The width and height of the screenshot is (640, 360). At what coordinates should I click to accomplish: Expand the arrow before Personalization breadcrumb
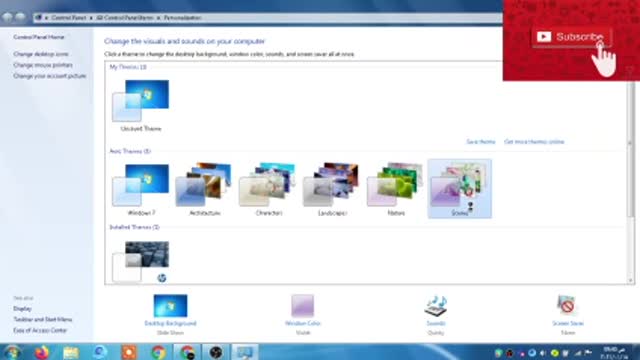click(x=159, y=18)
